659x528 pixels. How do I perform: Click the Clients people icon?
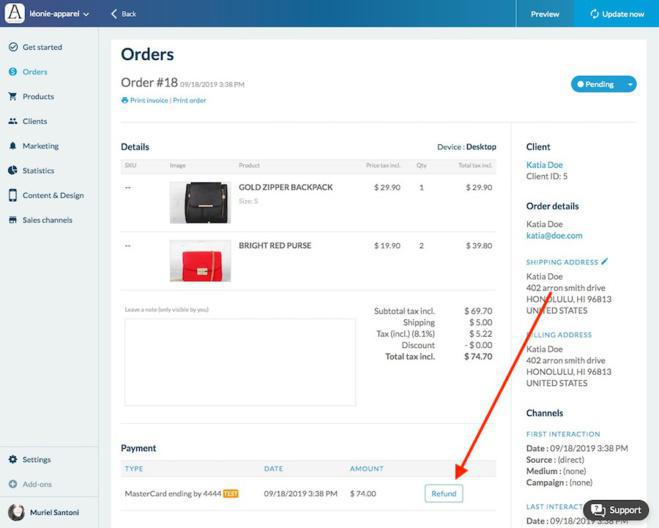(x=13, y=121)
